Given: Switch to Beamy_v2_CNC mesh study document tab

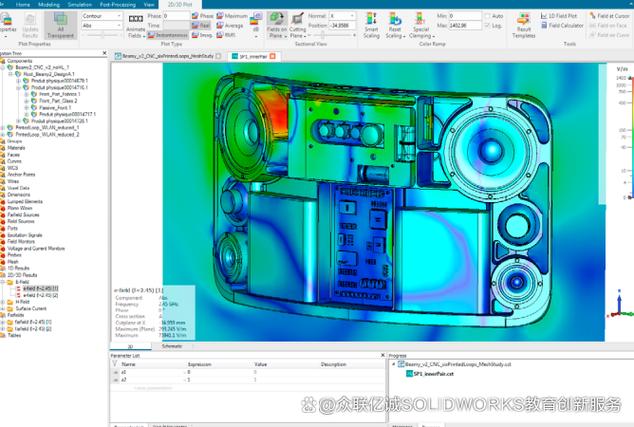Looking at the screenshot, I should tap(168, 56).
